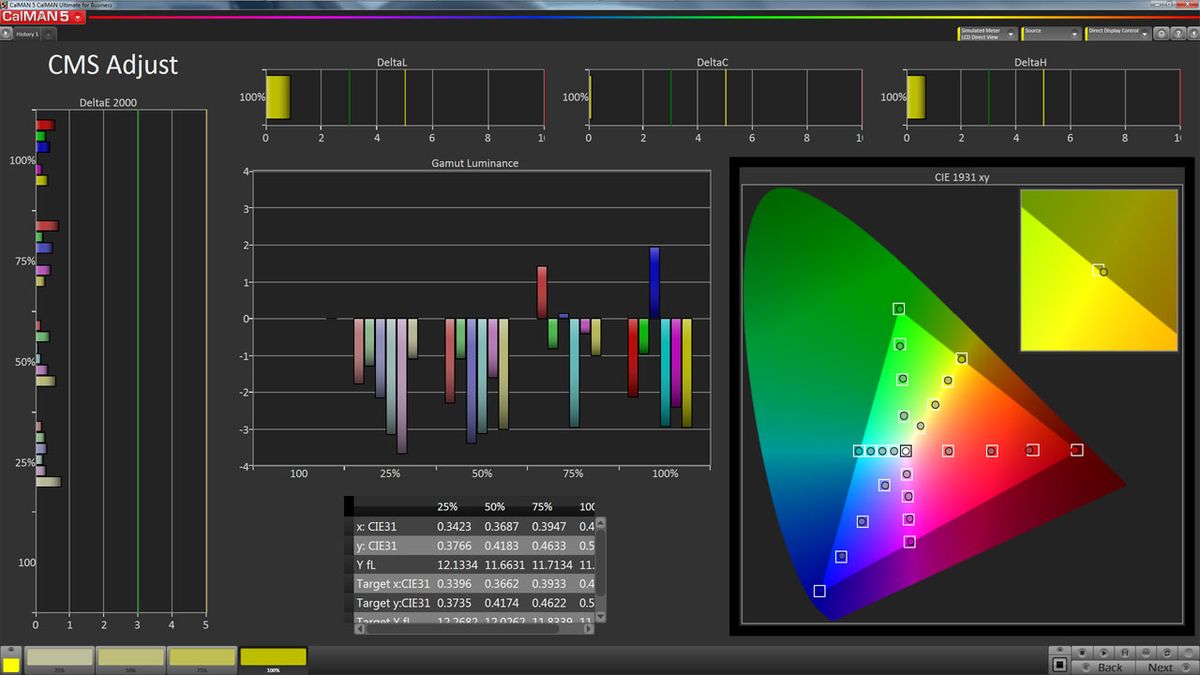Toggle continuous measure with the loop icon
1200x675 pixels.
click(x=1147, y=653)
